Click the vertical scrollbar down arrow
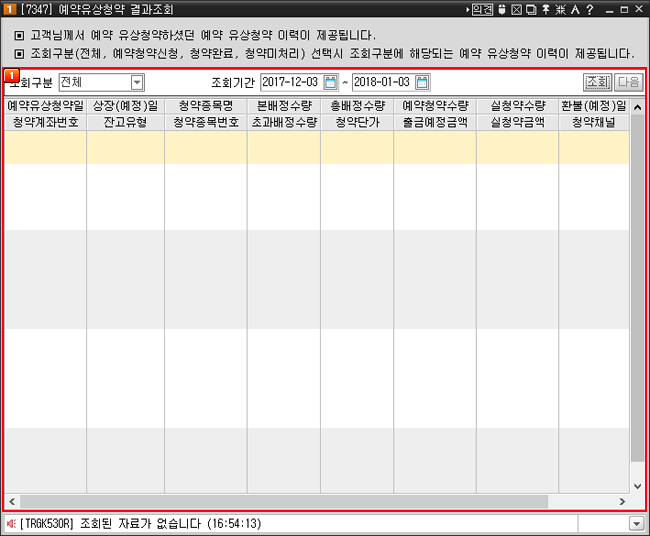 point(638,486)
